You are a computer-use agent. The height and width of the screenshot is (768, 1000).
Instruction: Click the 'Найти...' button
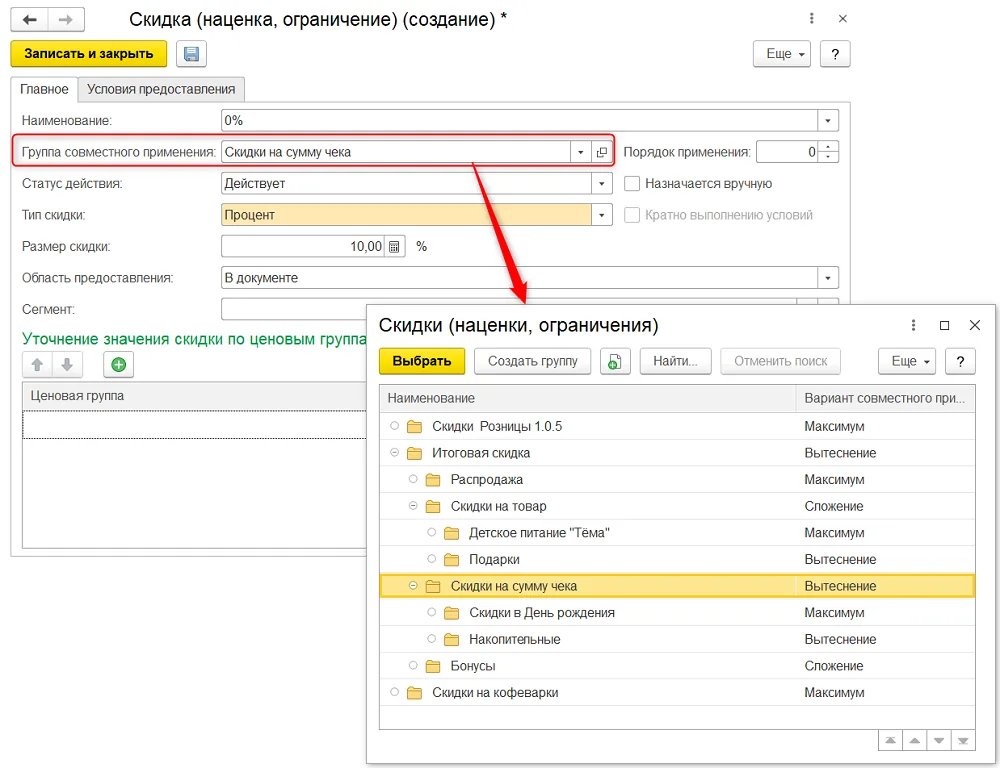click(675, 361)
